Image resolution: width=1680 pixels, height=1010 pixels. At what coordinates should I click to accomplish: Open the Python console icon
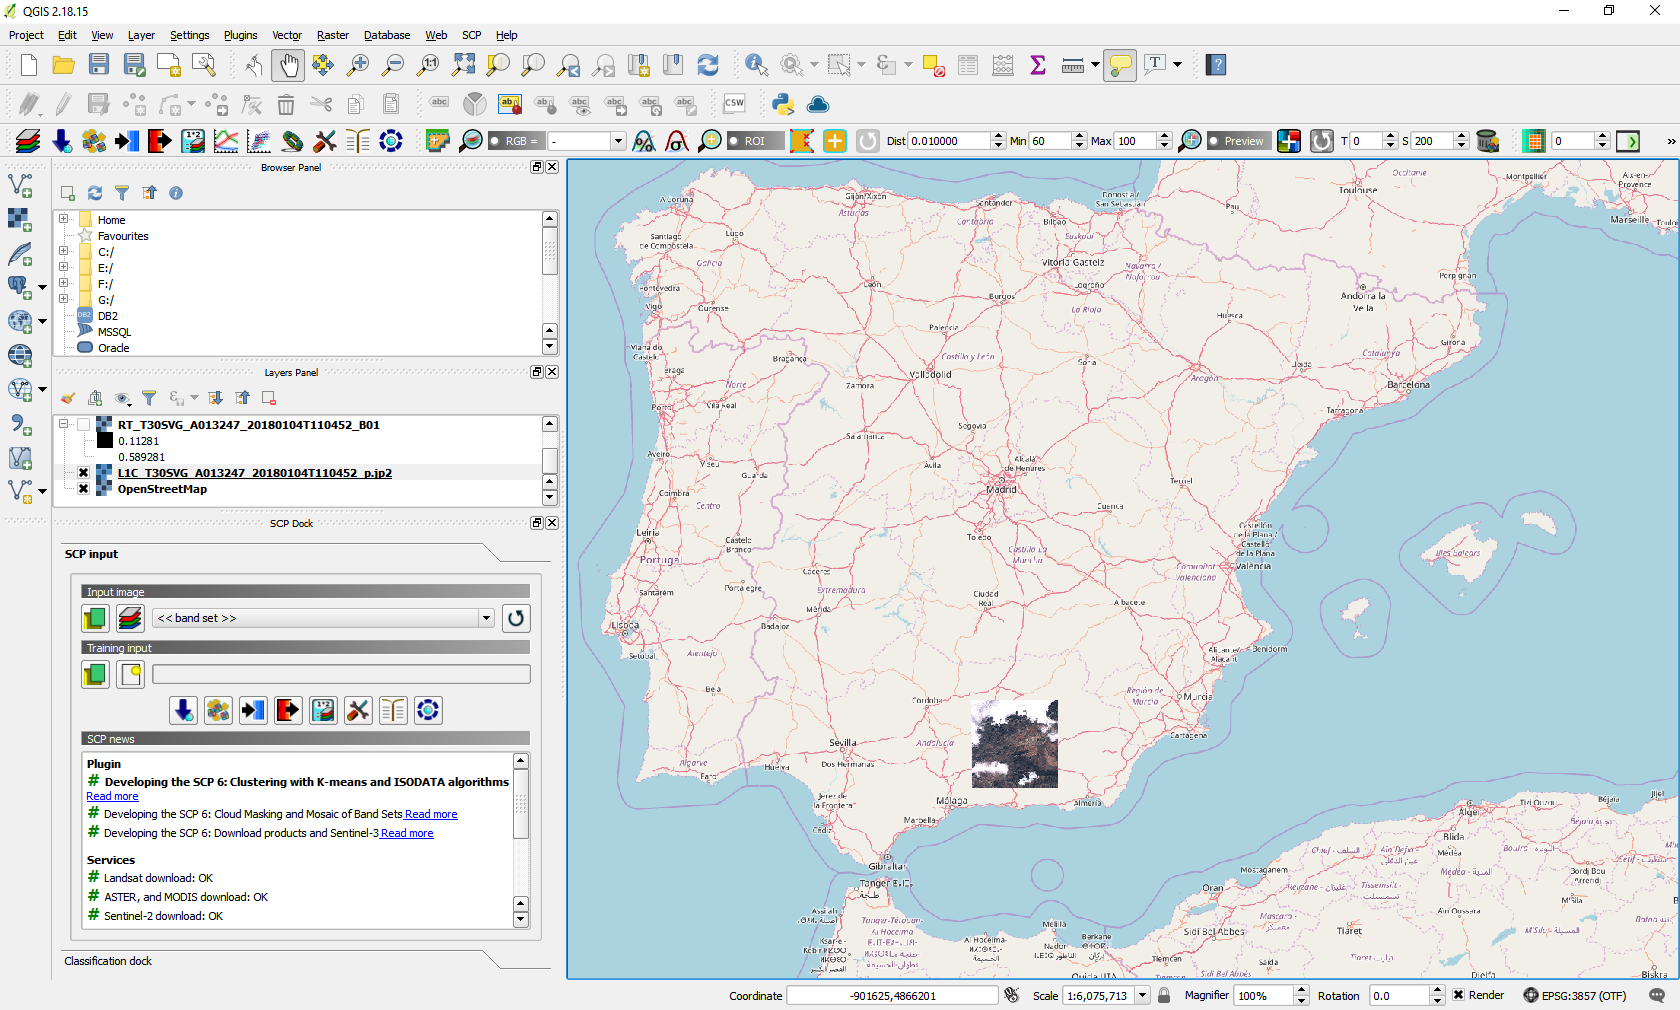[x=783, y=104]
